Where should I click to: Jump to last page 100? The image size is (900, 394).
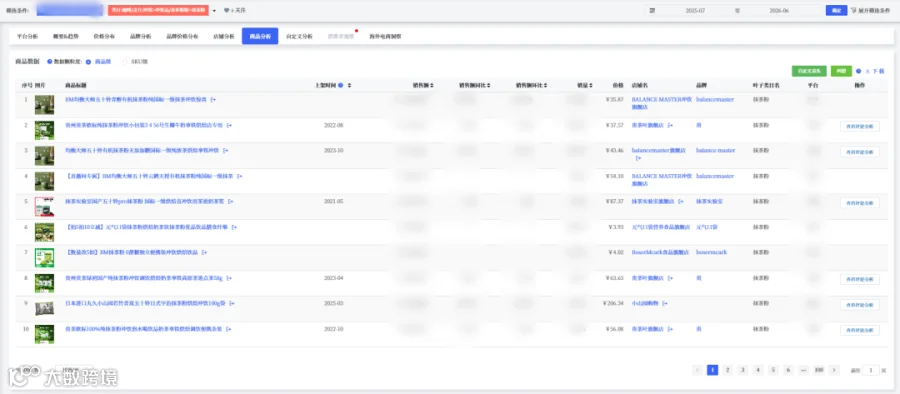(819, 370)
